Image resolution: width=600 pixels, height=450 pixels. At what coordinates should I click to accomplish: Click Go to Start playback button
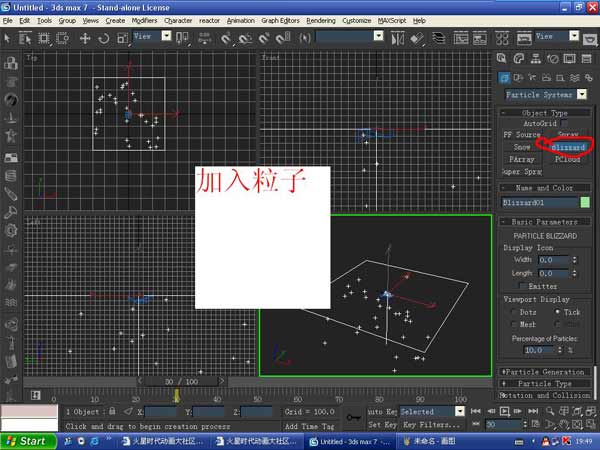(476, 411)
